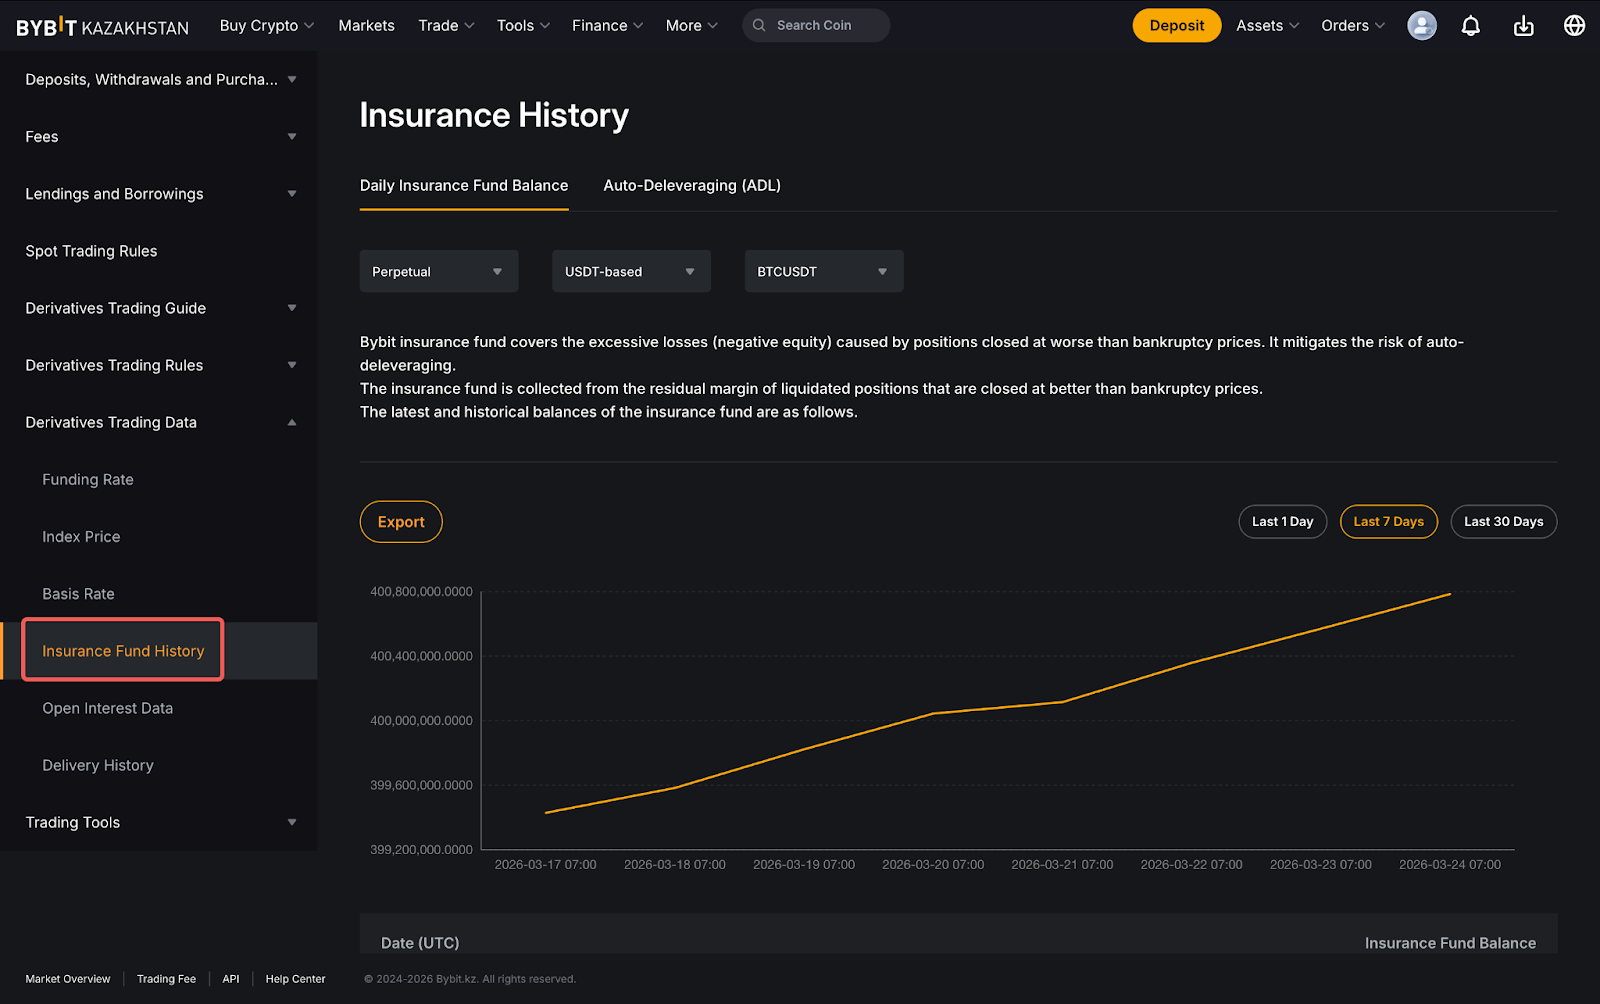Click the Search Coin input field

click(825, 26)
